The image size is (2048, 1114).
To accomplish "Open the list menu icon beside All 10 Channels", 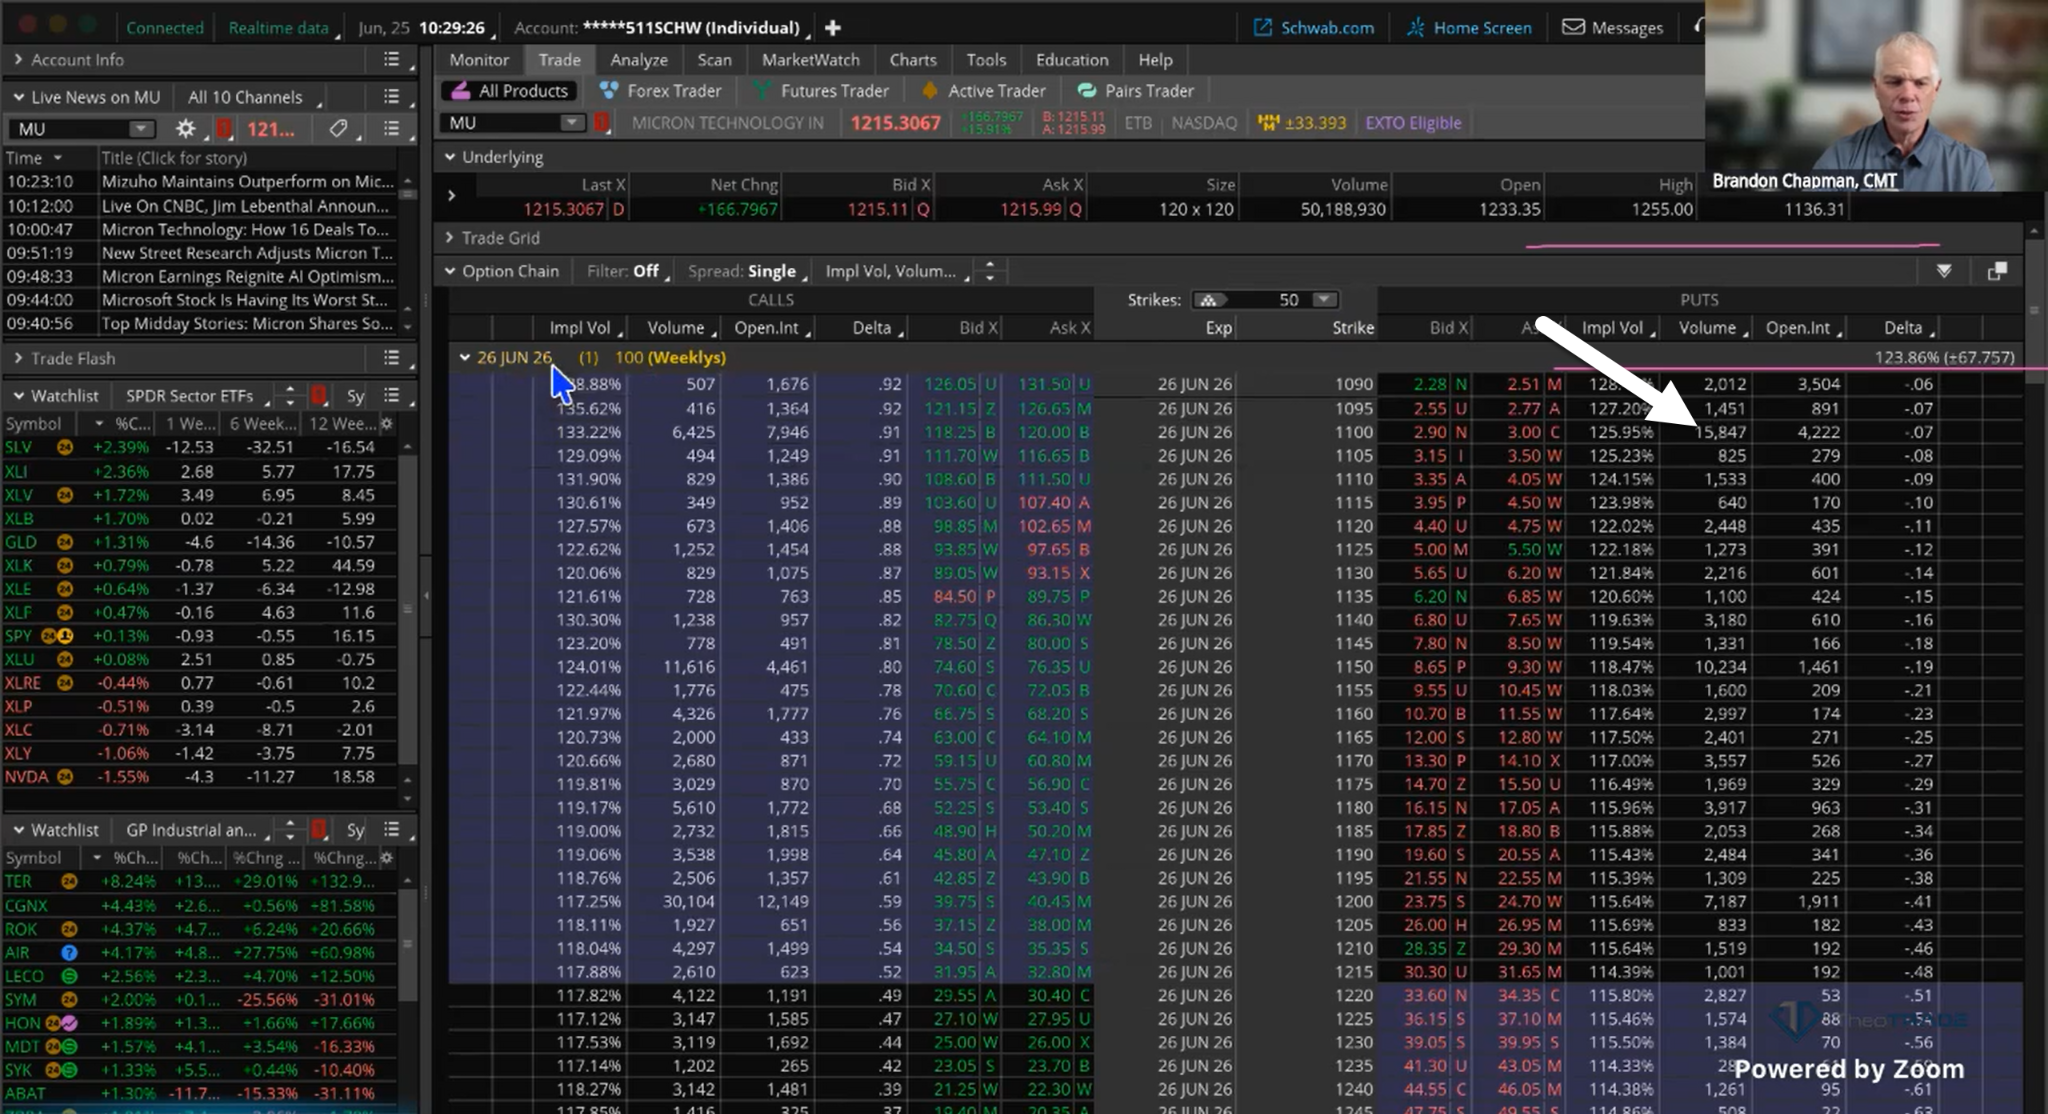I will click(x=391, y=97).
